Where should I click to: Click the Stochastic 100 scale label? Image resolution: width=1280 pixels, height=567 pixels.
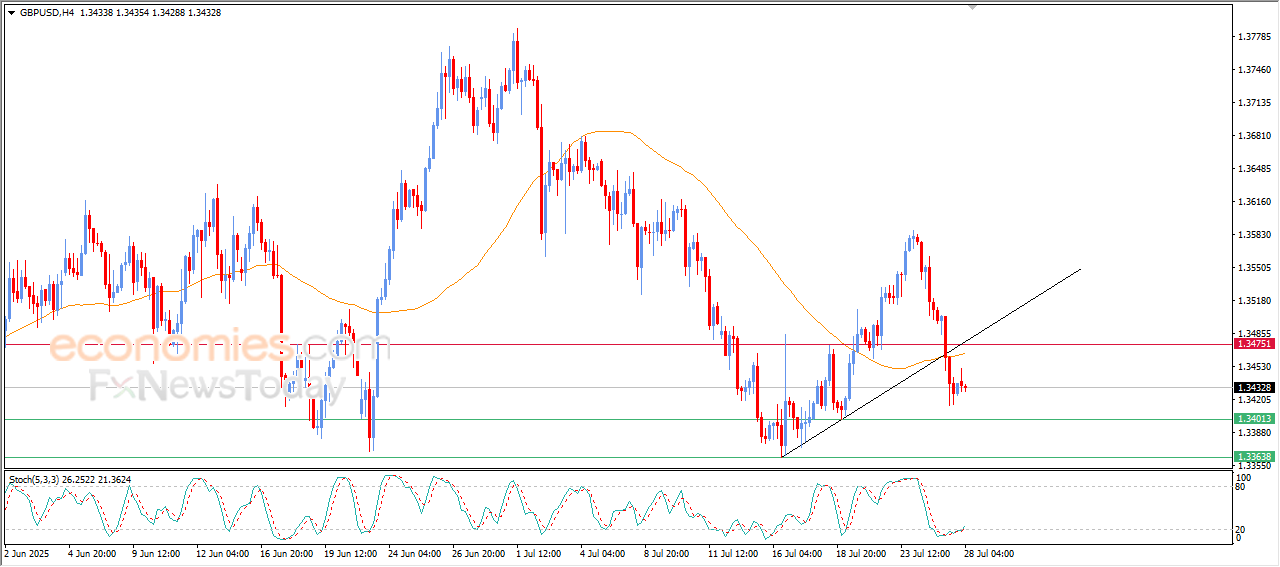coord(1243,478)
